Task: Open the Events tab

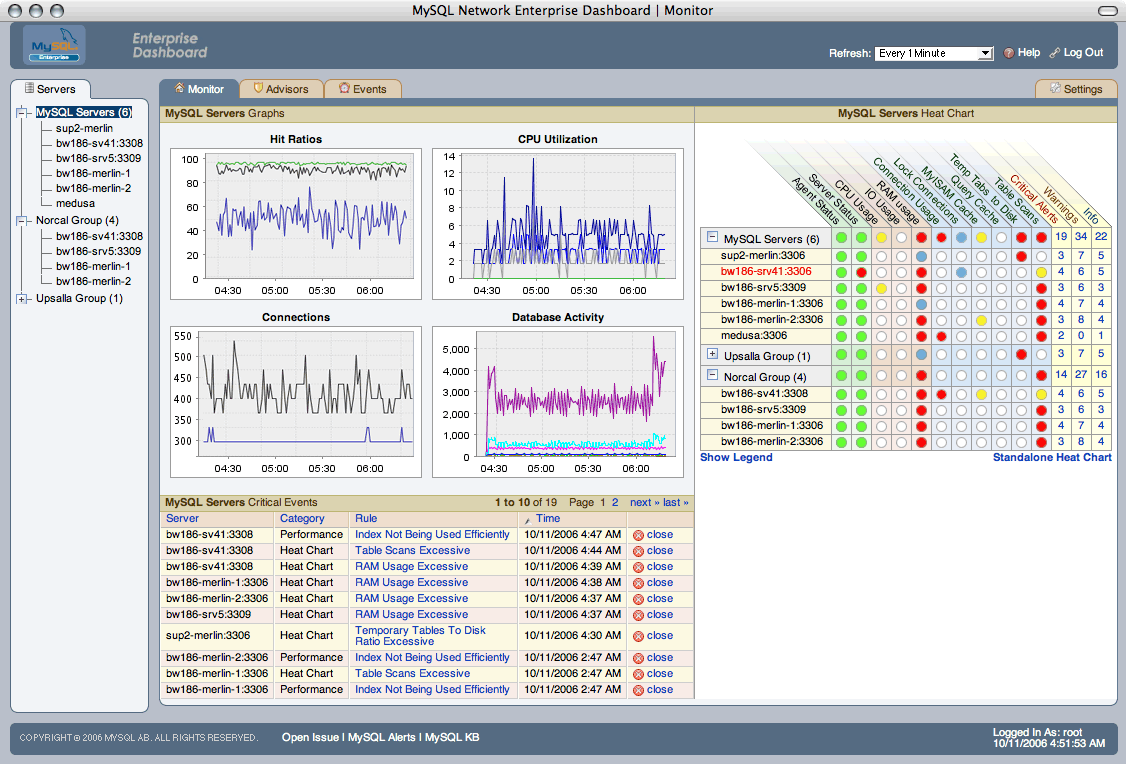Action: pos(363,89)
